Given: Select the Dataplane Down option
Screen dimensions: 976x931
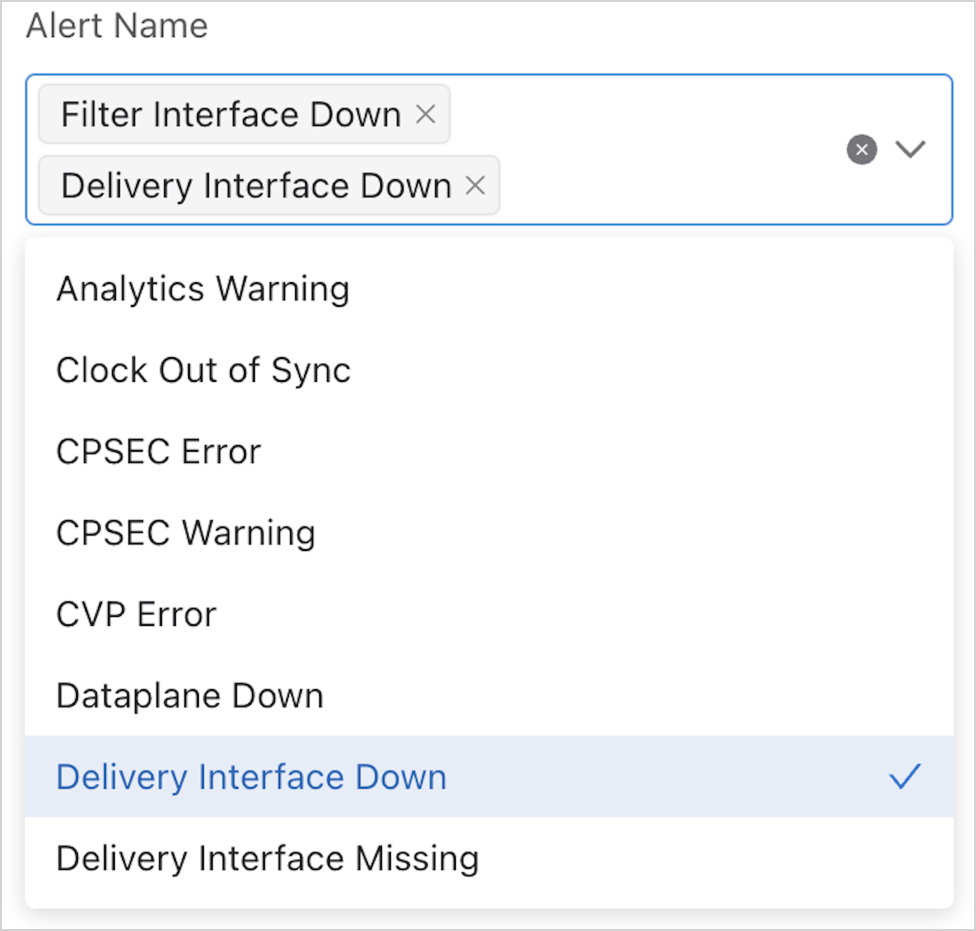Looking at the screenshot, I should [190, 696].
